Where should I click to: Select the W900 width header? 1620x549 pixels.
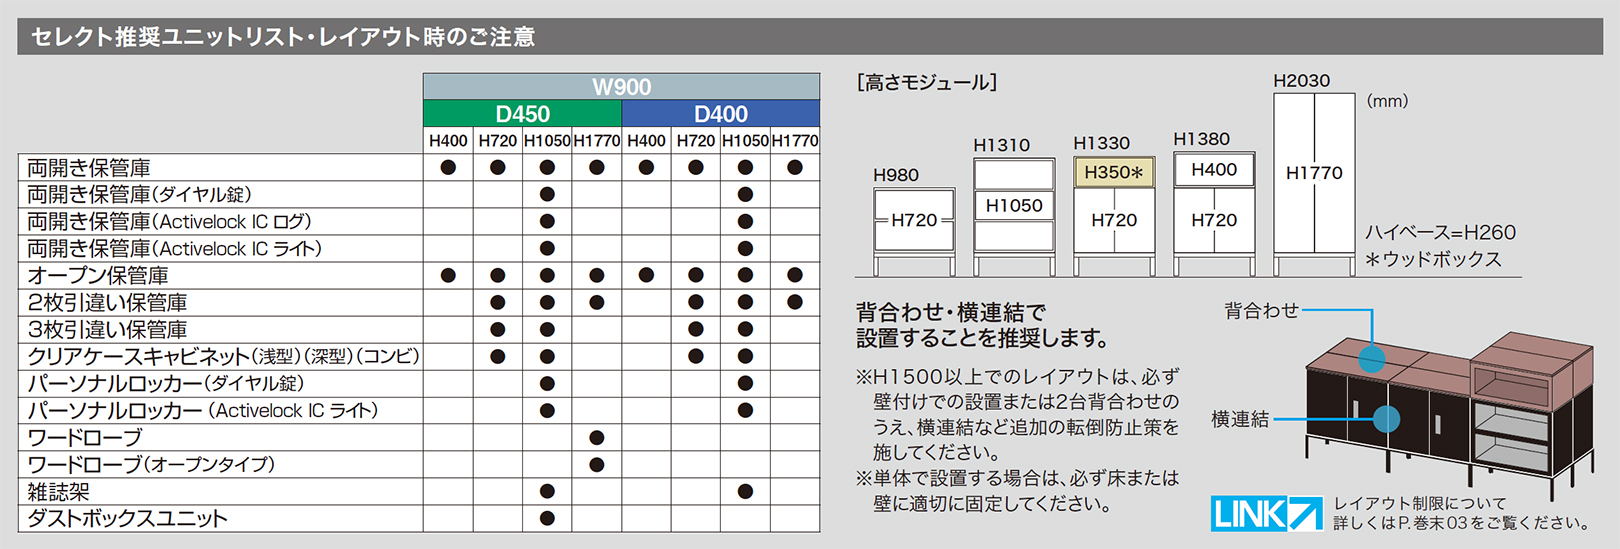[621, 87]
